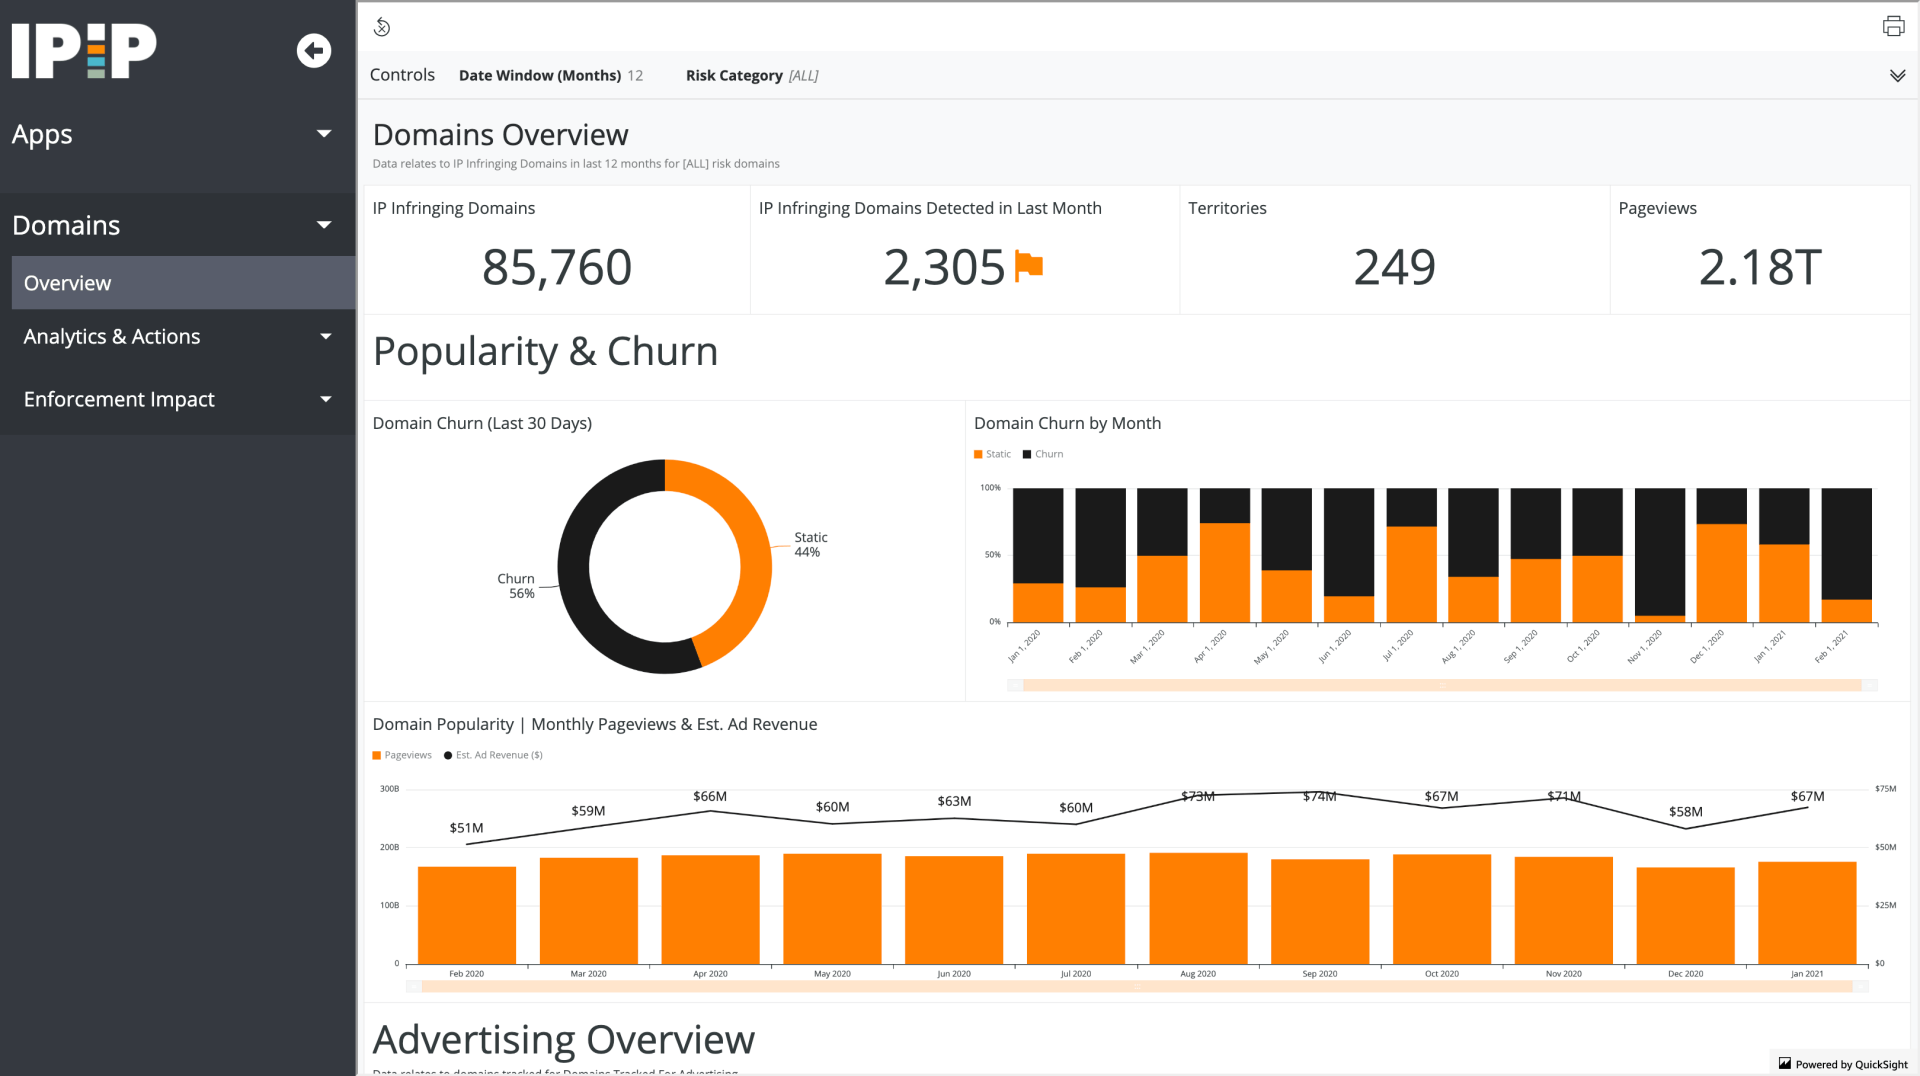
Task: Click the 249 Territories value
Action: coord(1395,267)
